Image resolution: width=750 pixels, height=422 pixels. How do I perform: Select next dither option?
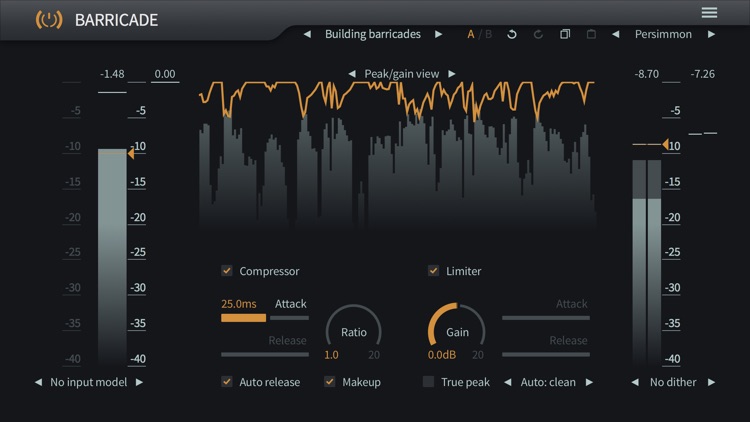point(712,382)
